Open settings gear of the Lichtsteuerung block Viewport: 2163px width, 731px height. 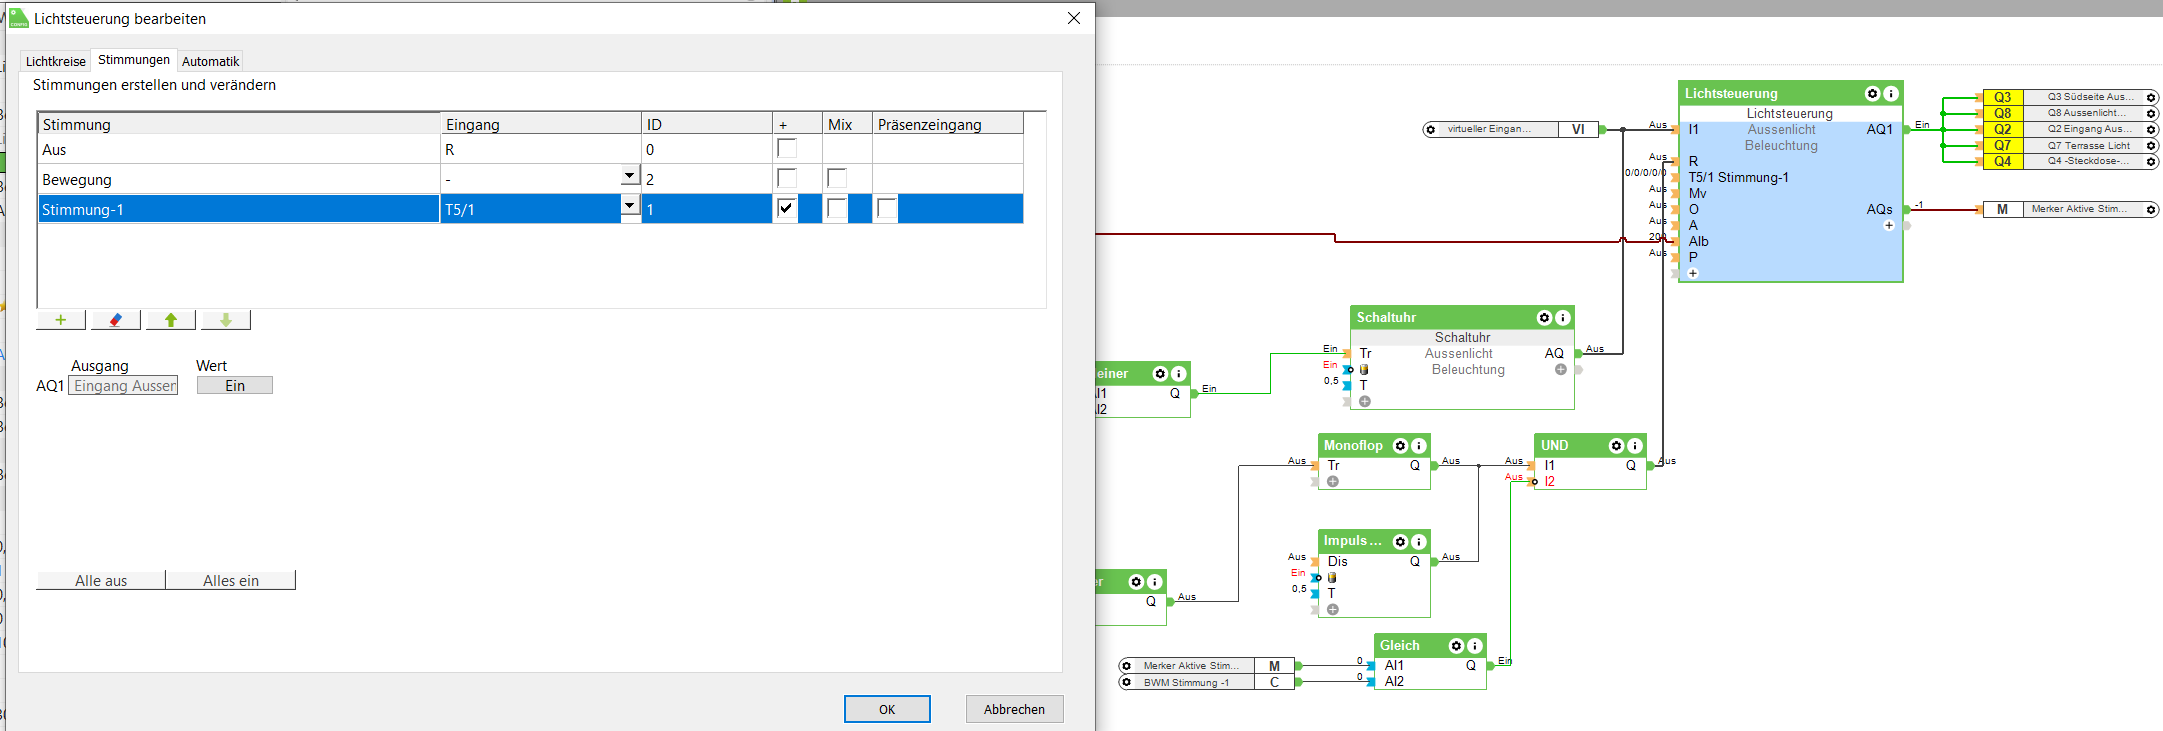1872,94
